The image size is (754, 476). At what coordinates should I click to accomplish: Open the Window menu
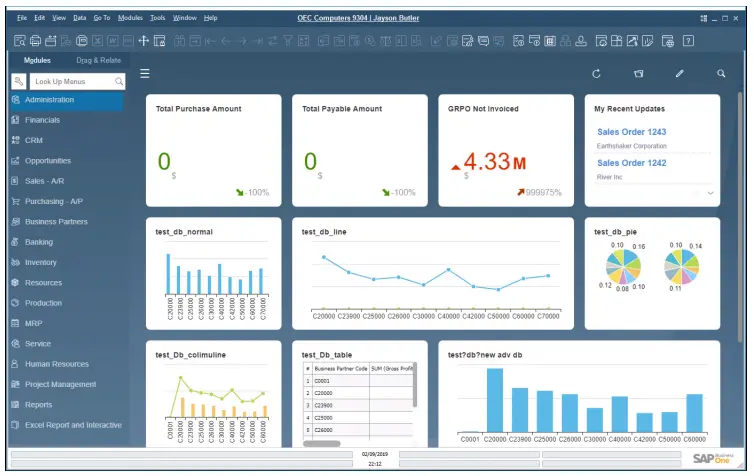point(185,18)
